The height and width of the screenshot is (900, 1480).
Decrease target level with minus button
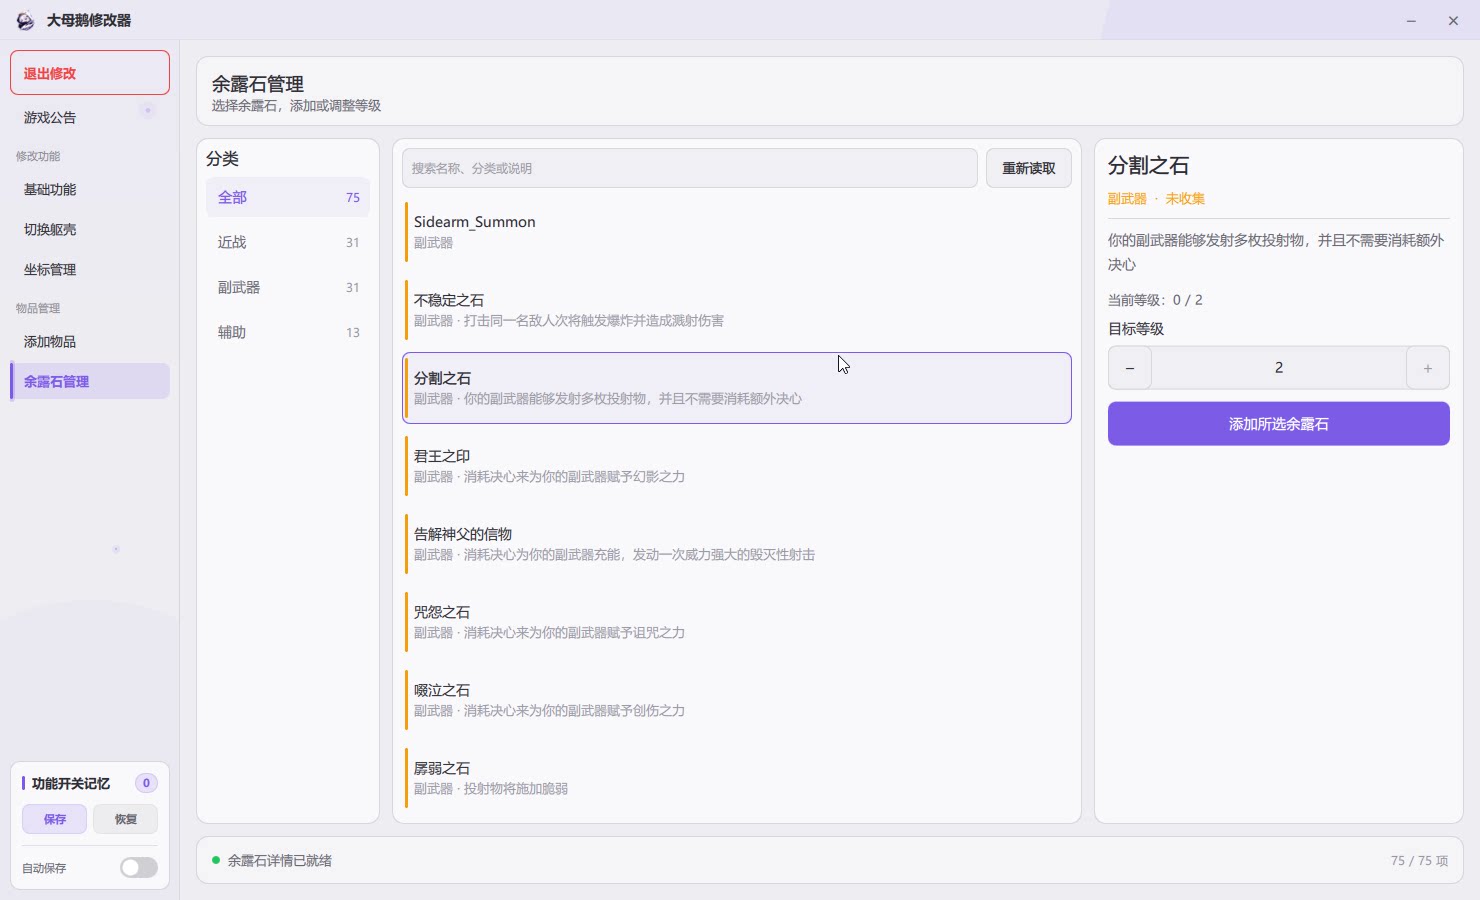tap(1130, 368)
